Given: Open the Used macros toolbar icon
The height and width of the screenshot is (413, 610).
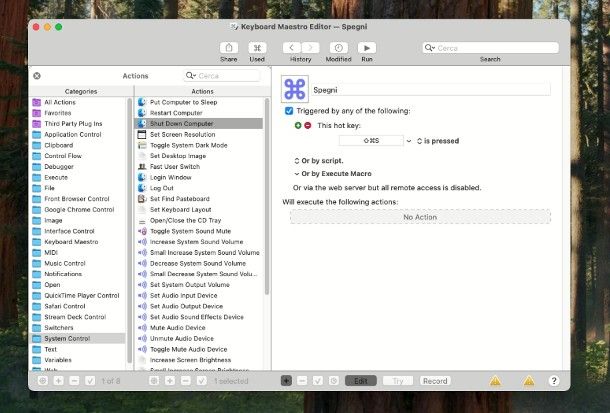Looking at the screenshot, I should click(257, 47).
